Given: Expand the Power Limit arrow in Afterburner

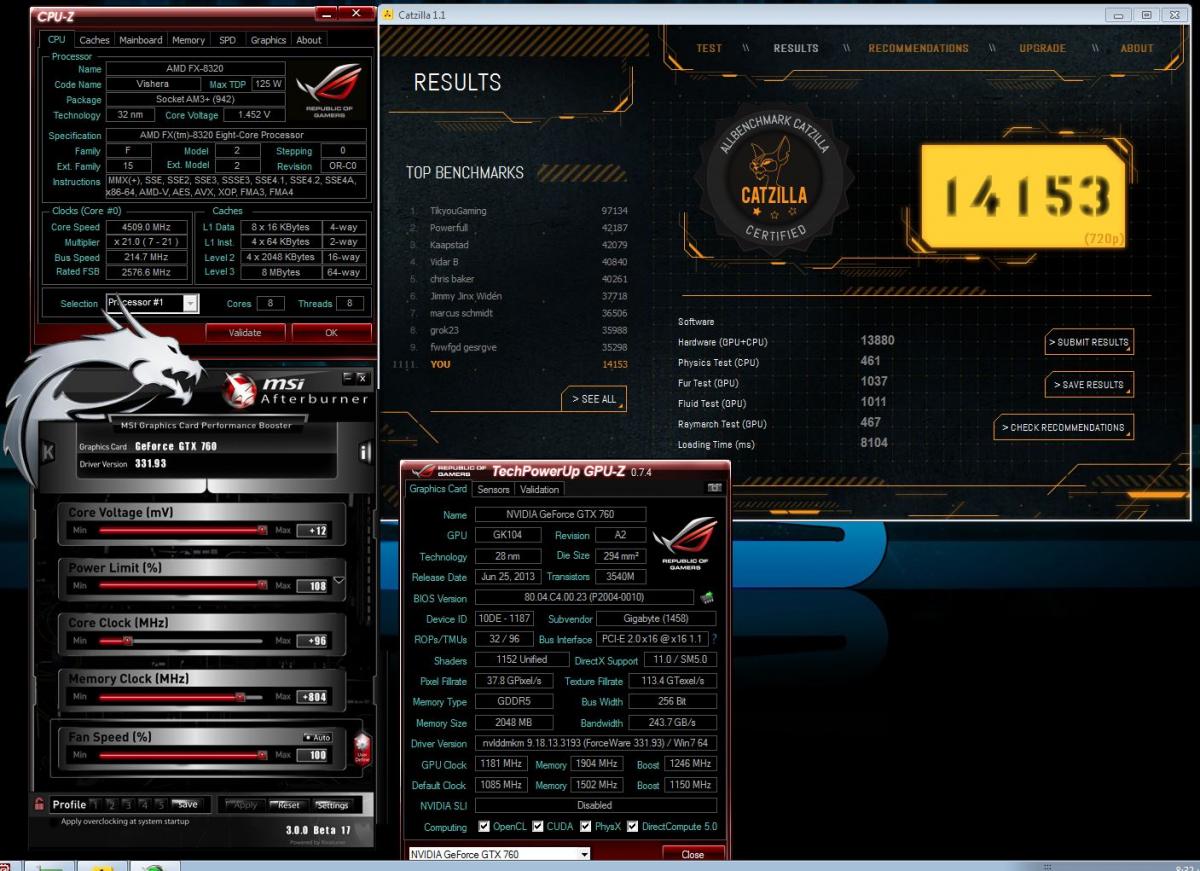Looking at the screenshot, I should coord(338,581).
